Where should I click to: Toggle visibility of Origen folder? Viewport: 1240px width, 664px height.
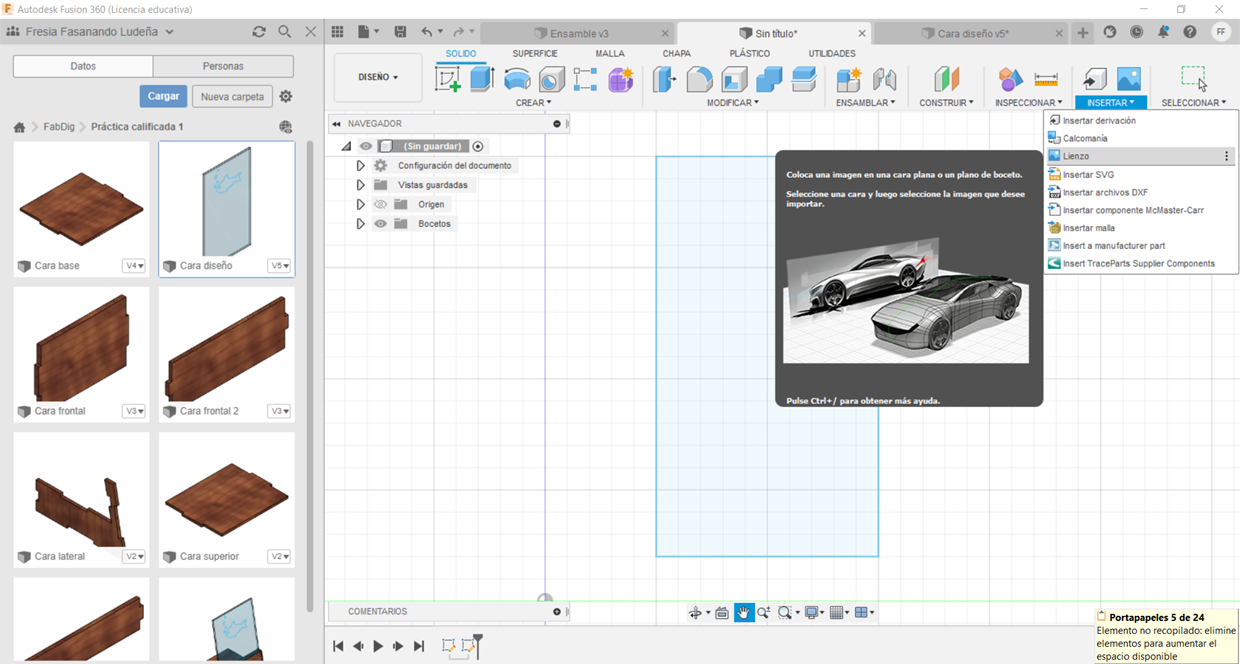point(380,205)
